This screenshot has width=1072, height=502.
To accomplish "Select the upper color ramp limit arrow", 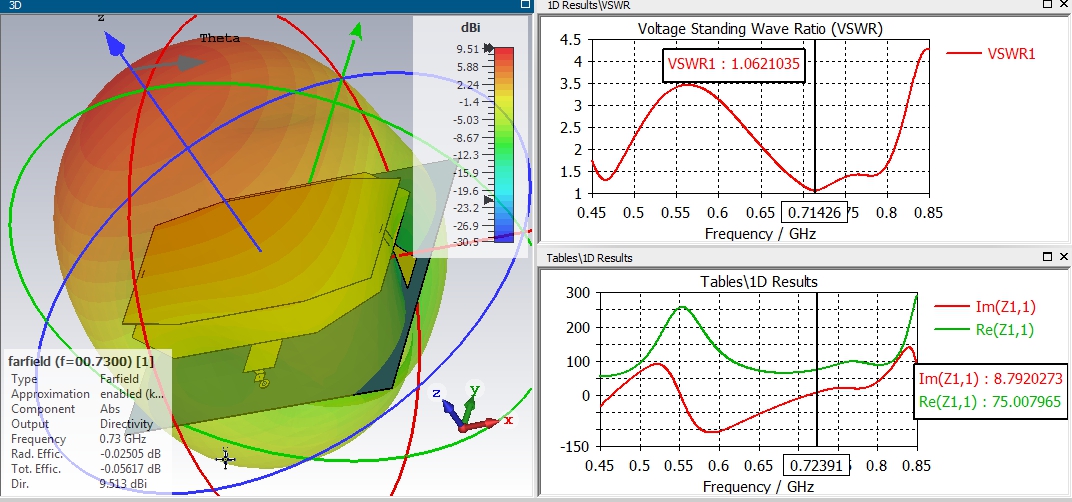I will click(x=488, y=48).
